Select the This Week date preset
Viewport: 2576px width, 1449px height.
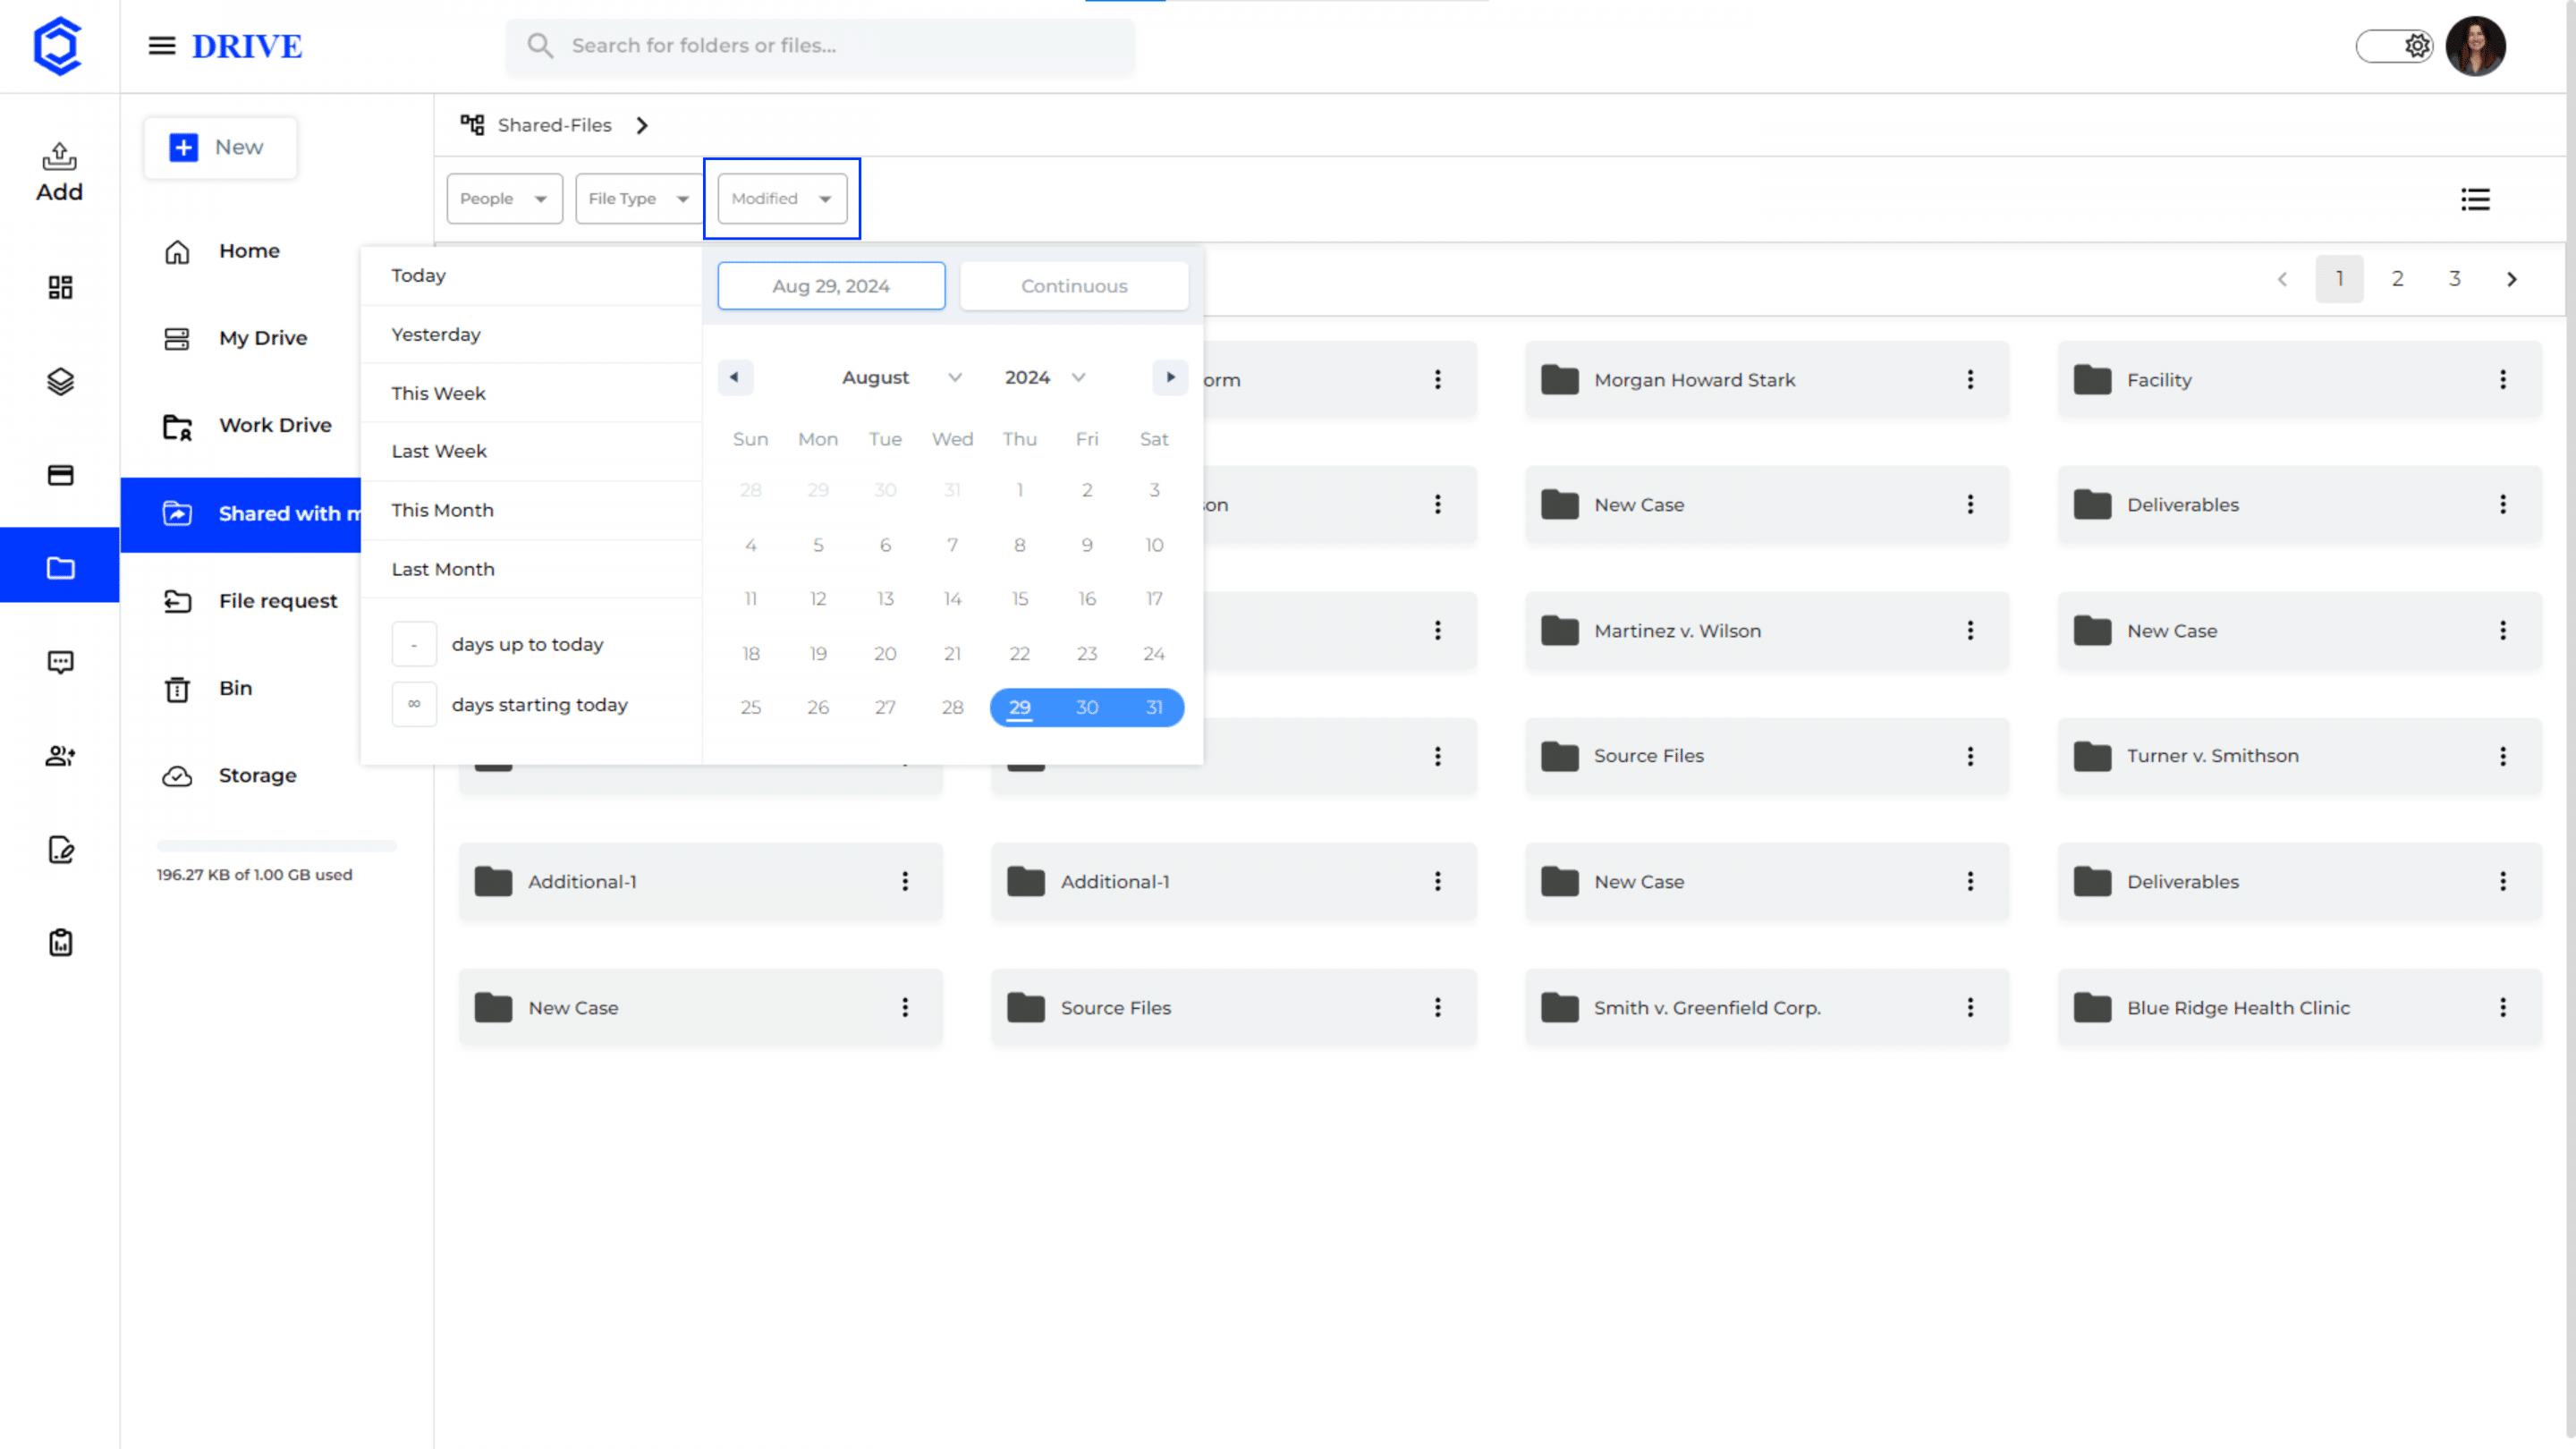pyautogui.click(x=531, y=393)
